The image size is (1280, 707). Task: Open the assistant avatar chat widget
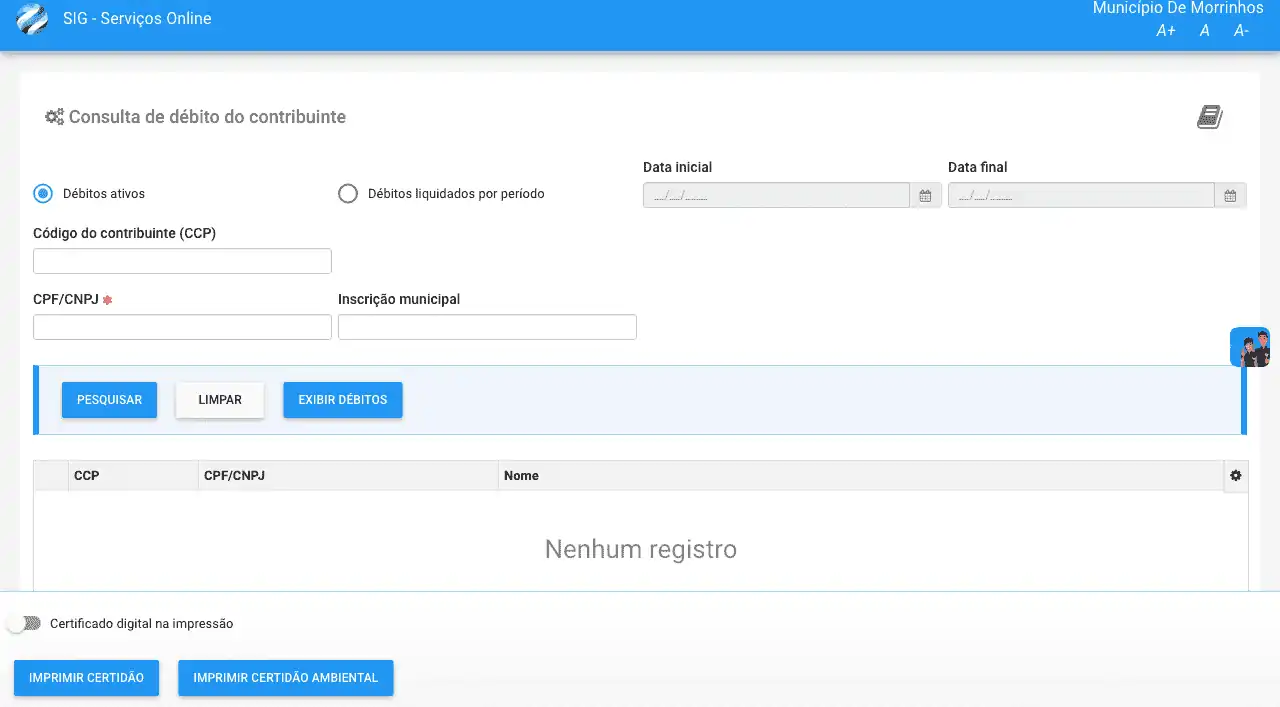click(x=1250, y=347)
